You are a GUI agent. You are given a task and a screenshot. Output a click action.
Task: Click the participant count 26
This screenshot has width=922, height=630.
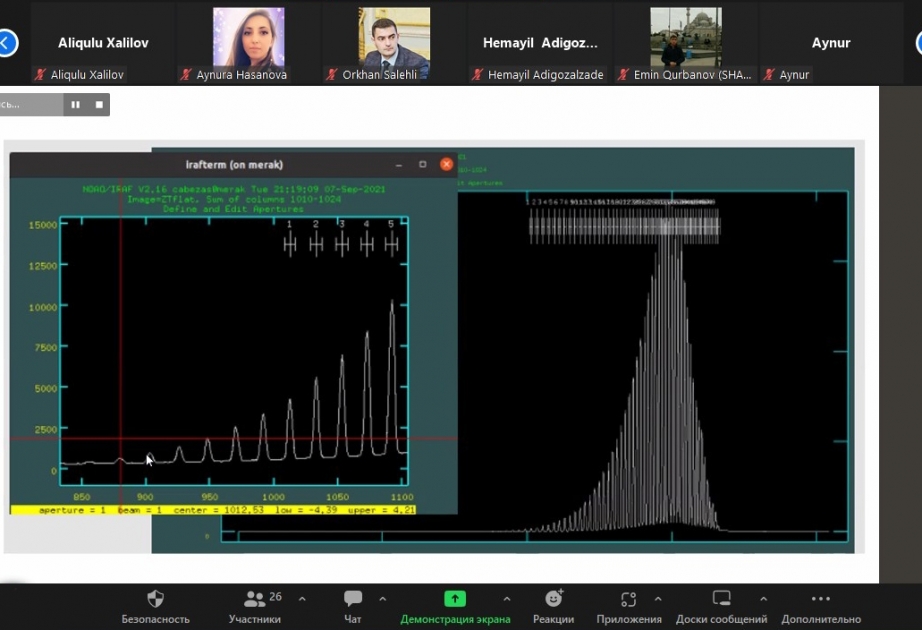275,596
